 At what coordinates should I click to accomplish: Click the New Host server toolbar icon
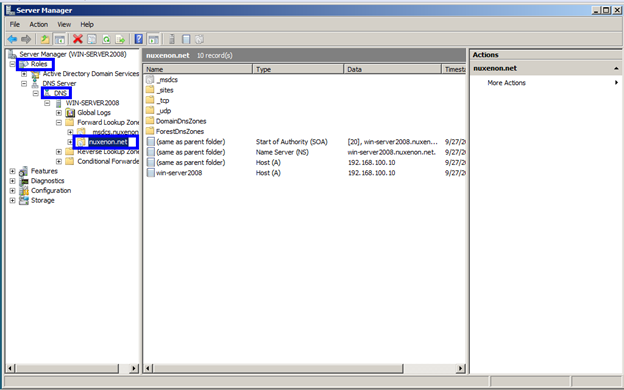pos(172,39)
